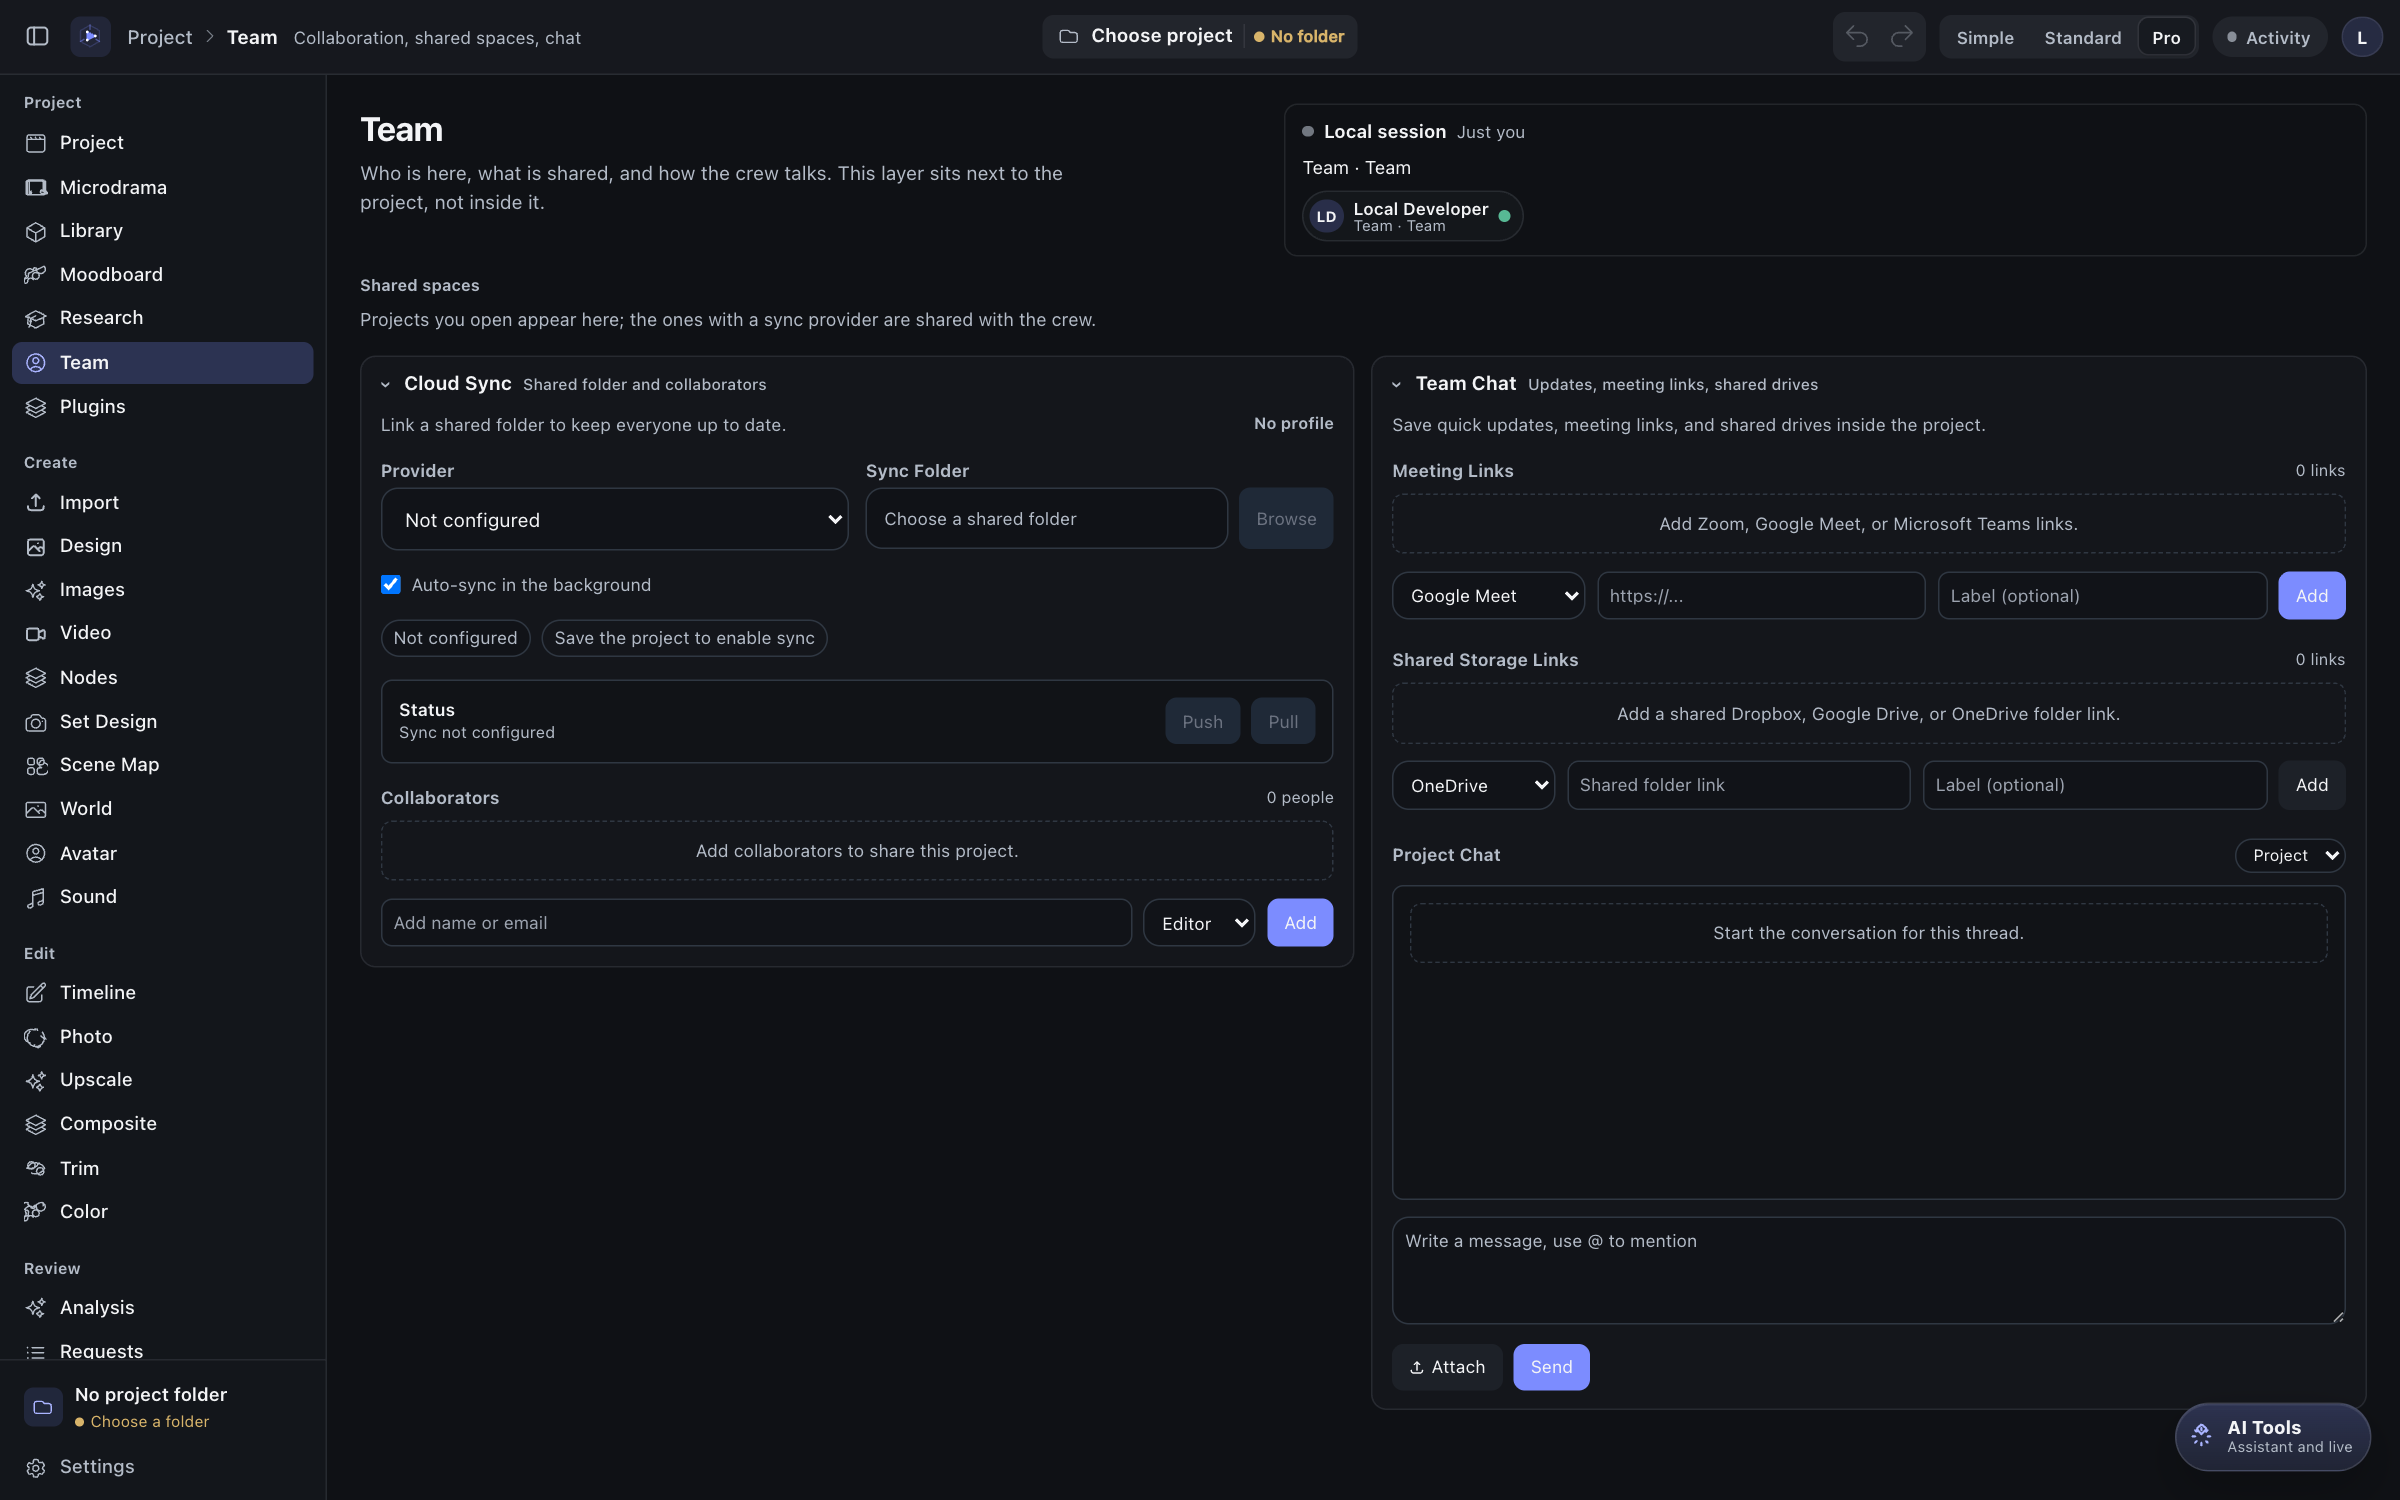
Task: Open the Composite tool
Action: 162,1123
